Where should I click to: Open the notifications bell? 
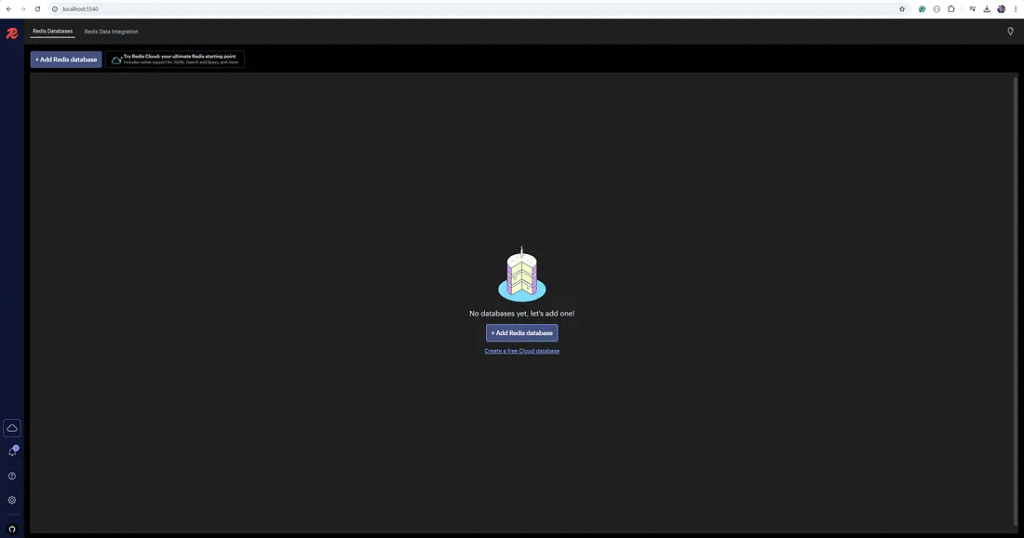click(x=12, y=452)
